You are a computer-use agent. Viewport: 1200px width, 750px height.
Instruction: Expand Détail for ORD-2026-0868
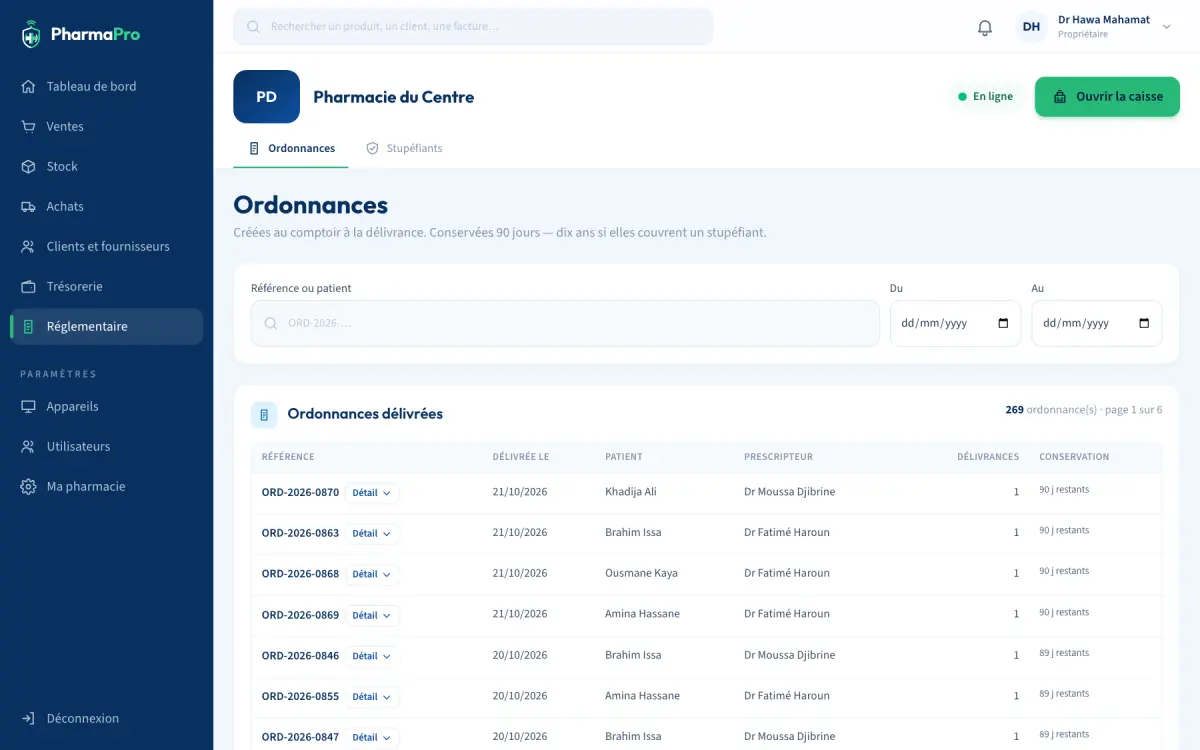[x=372, y=574]
